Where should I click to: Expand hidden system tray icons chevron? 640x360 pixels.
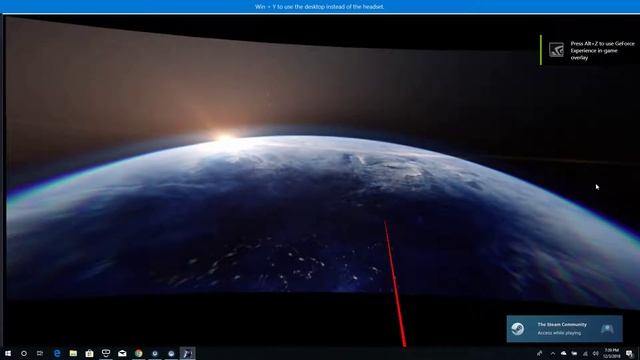tap(553, 353)
